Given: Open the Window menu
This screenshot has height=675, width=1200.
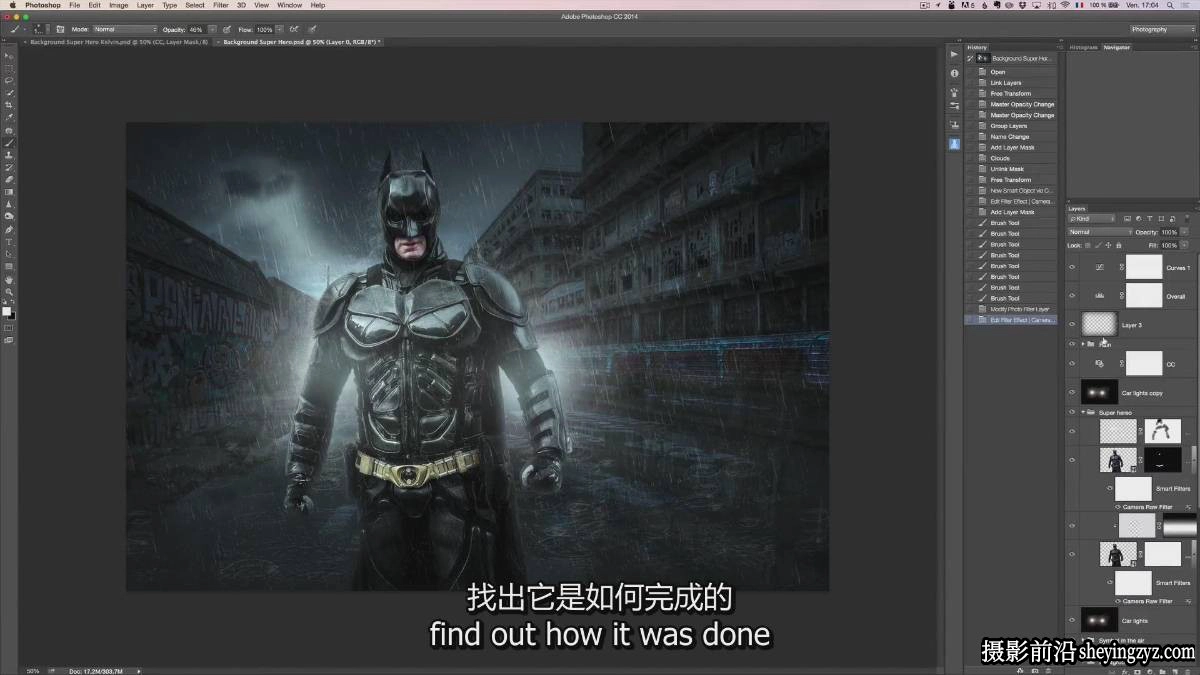Looking at the screenshot, I should coord(290,5).
